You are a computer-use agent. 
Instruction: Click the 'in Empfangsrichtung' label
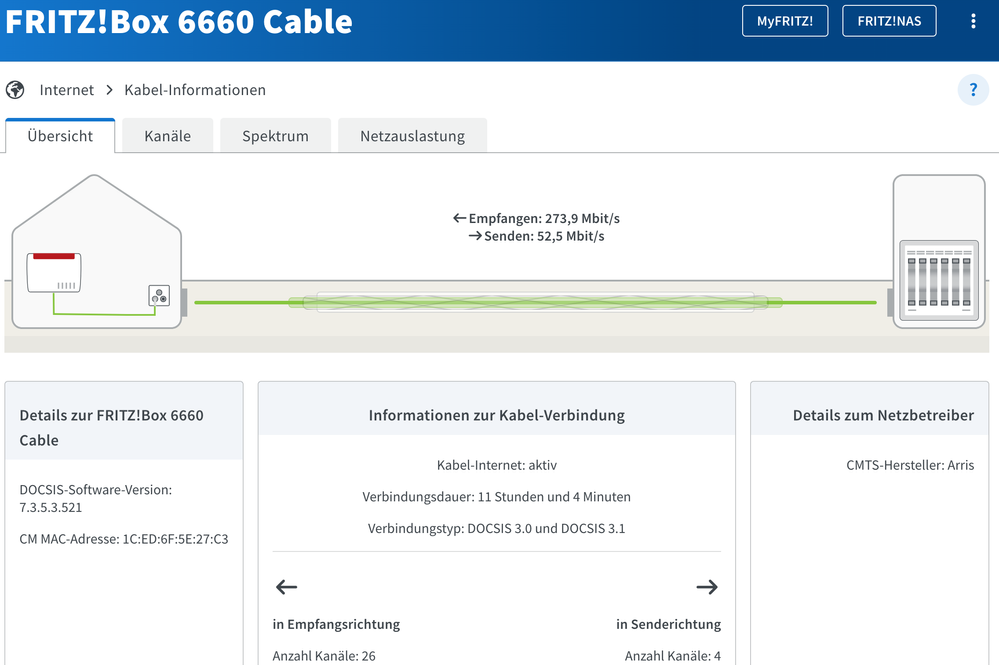coord(336,624)
